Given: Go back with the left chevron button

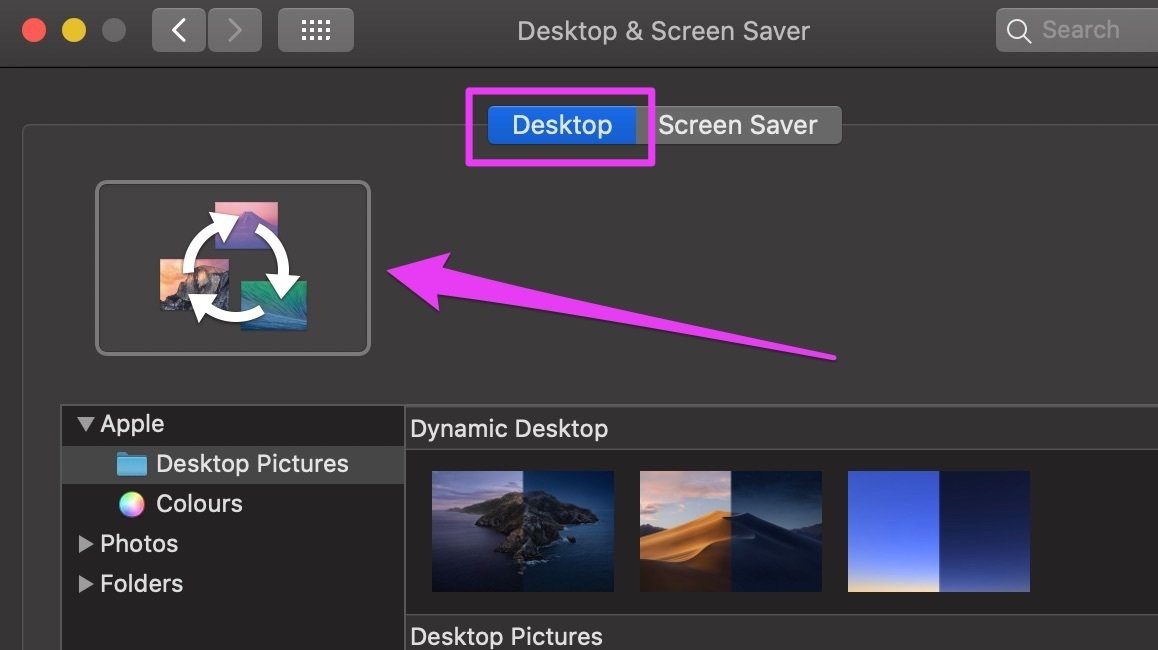Looking at the screenshot, I should [179, 30].
